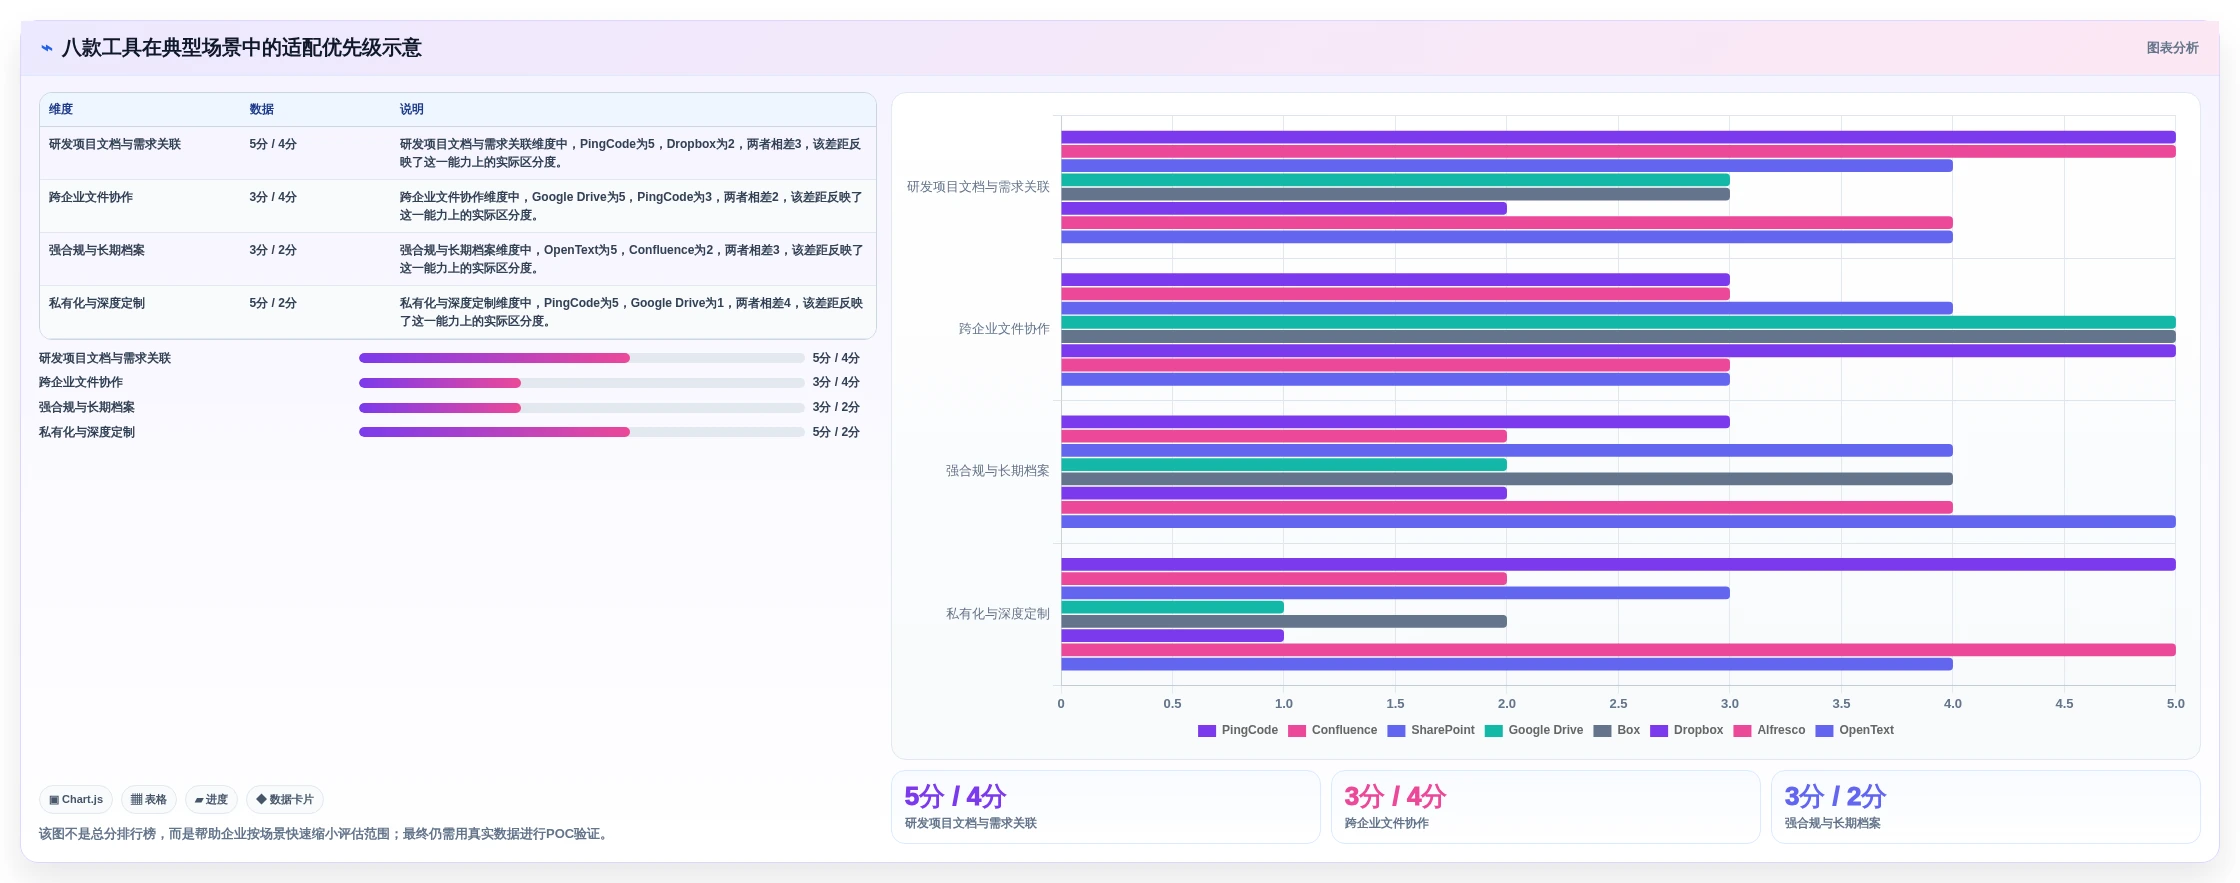This screenshot has height=883, width=2240.
Task: Toggle the Dropbox legend entry
Action: (1687, 730)
